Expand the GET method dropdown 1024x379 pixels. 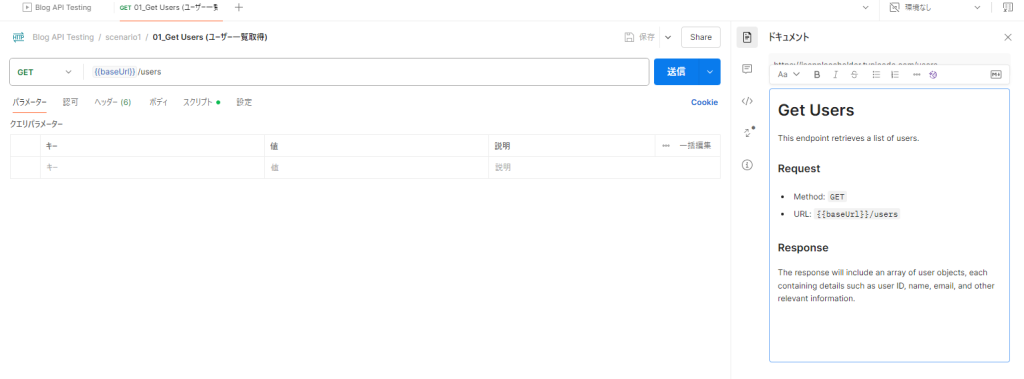click(x=44, y=72)
